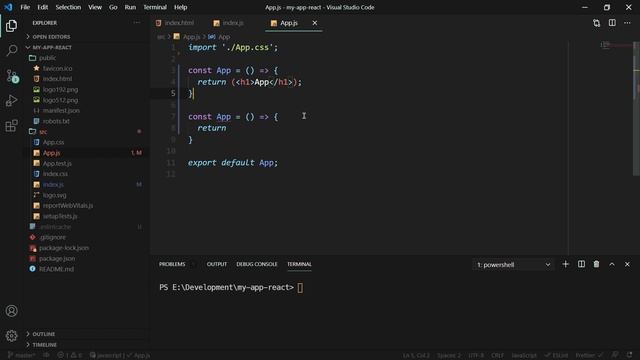Open editor more actions ellipsis
The height and width of the screenshot is (360, 640).
click(x=627, y=23)
